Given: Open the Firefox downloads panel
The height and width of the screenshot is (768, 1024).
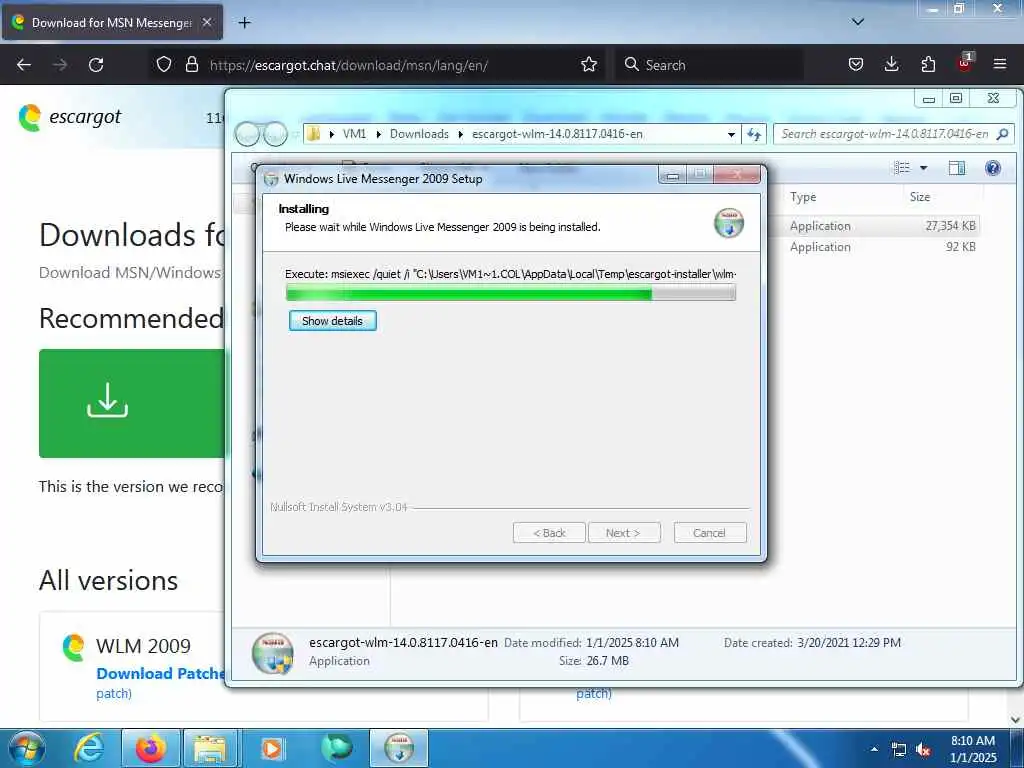Looking at the screenshot, I should tap(891, 65).
